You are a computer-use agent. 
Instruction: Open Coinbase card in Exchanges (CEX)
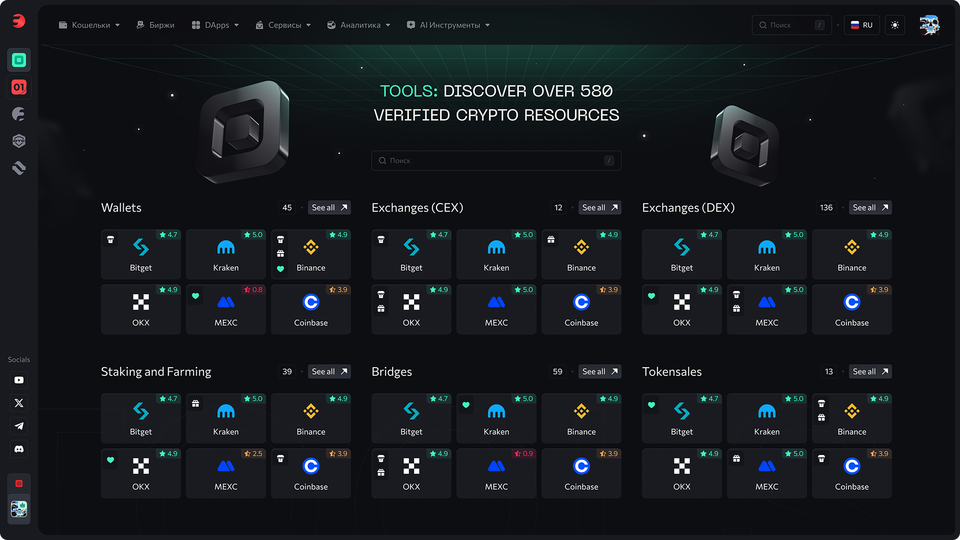pyautogui.click(x=582, y=309)
